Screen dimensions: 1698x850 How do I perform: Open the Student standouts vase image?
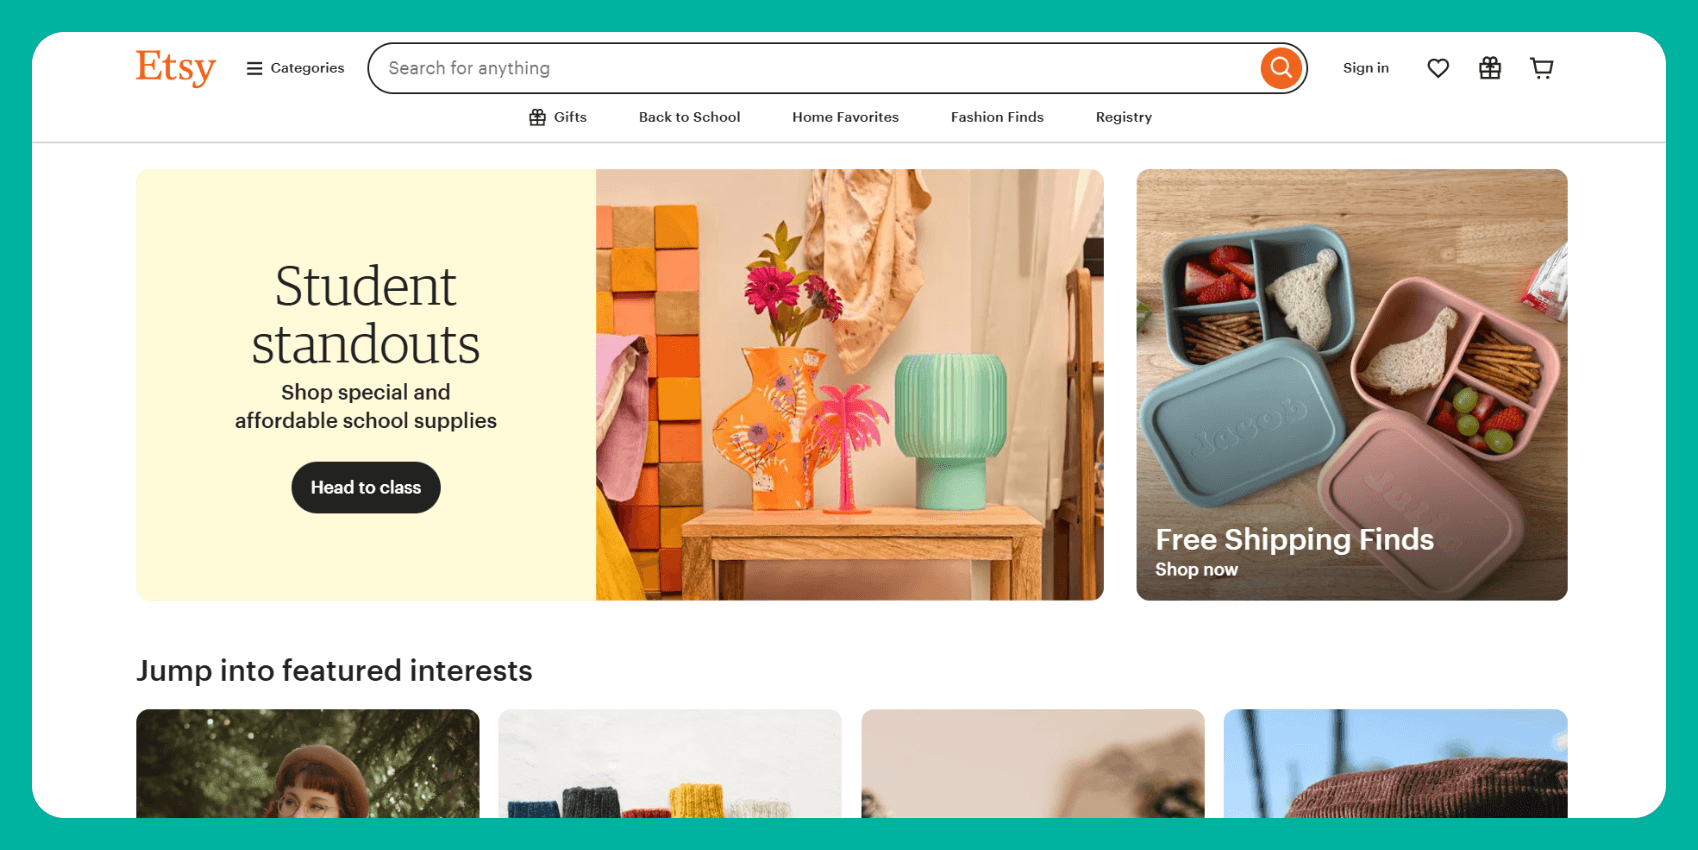[x=850, y=385]
